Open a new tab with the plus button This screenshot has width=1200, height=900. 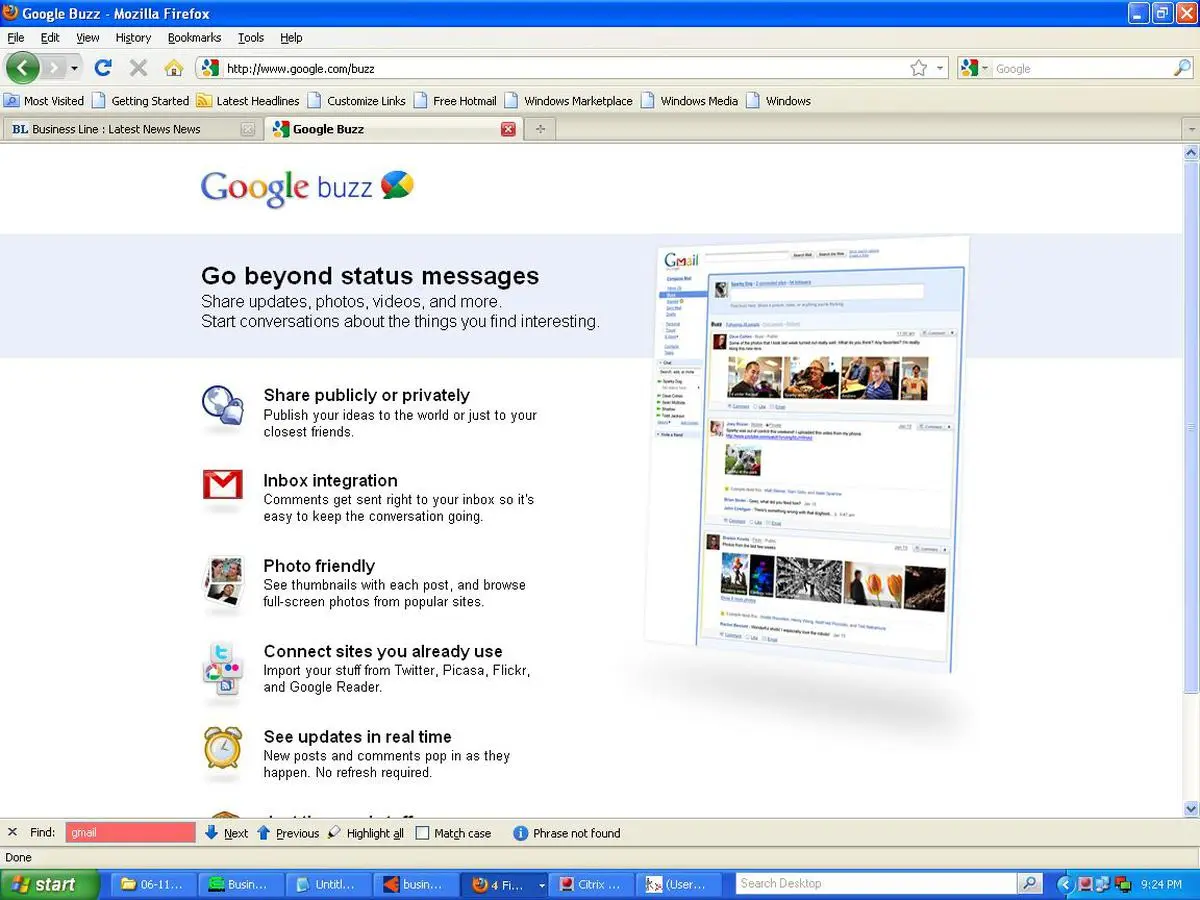pos(540,129)
